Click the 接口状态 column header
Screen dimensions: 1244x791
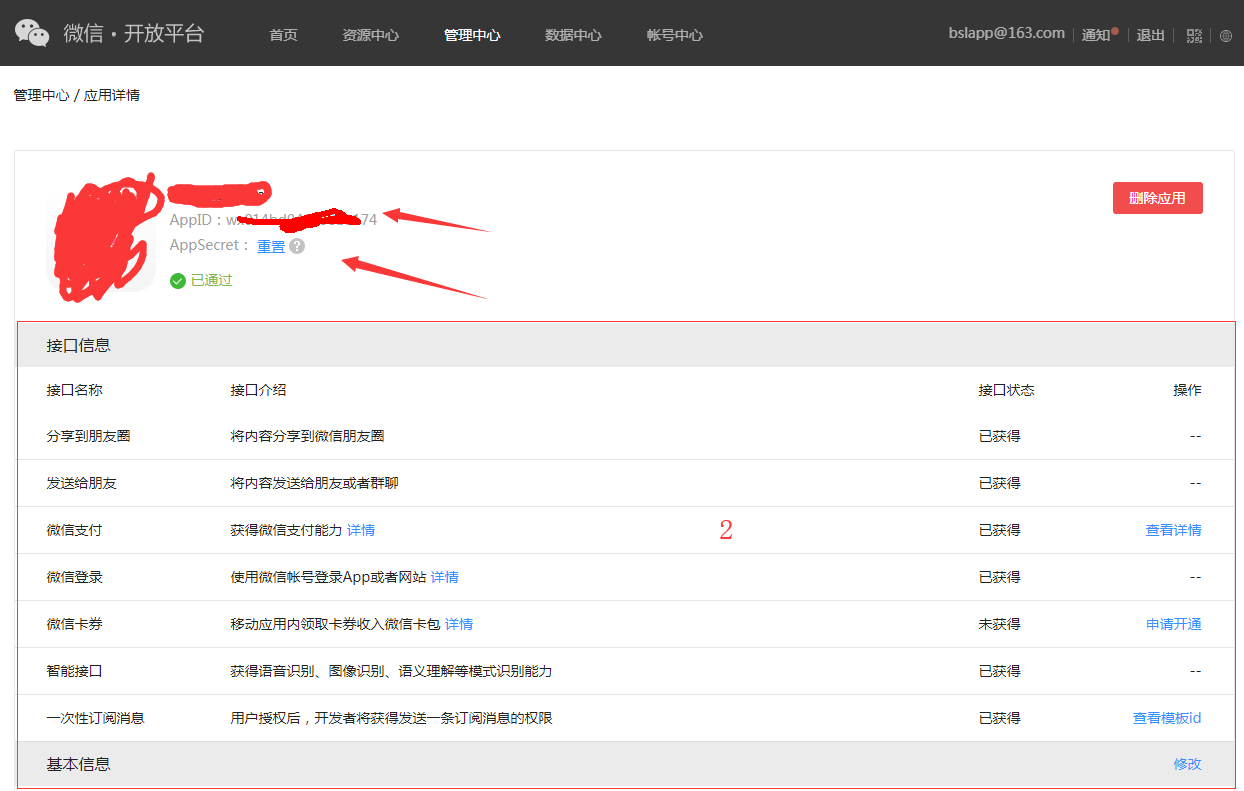[1007, 390]
